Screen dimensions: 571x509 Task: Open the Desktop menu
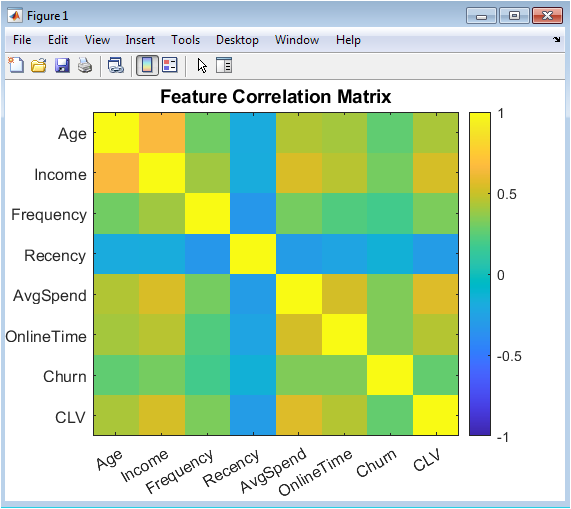pos(237,40)
